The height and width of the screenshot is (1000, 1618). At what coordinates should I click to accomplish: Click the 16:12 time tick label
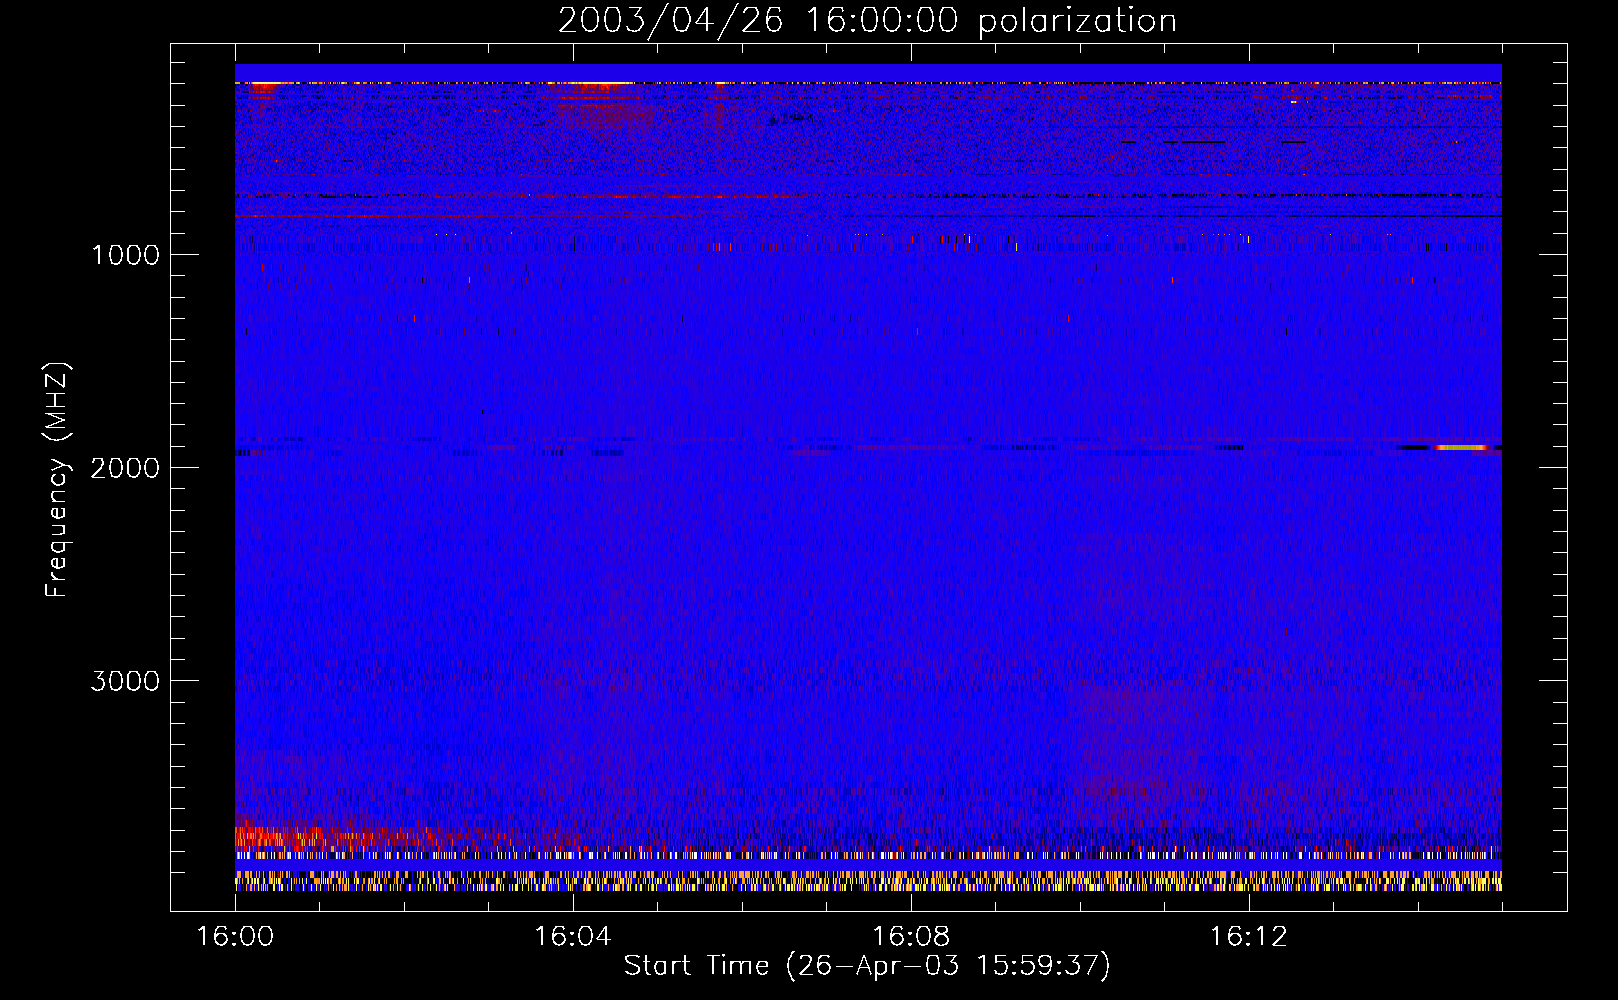pyautogui.click(x=1249, y=937)
